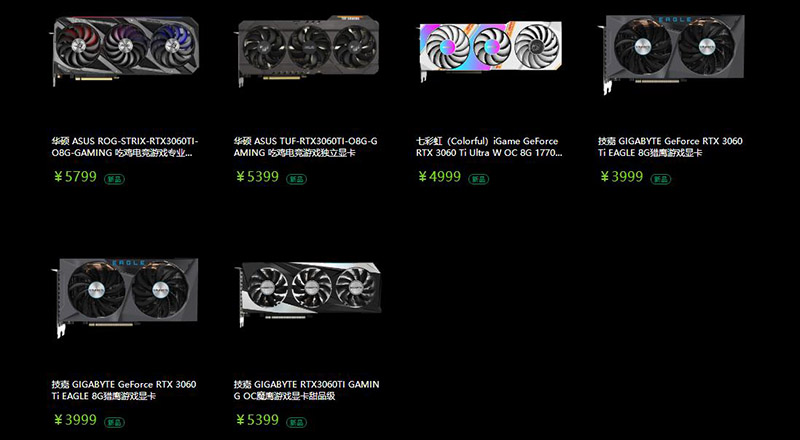The height and width of the screenshot is (440, 800).
Task: Select the ¥4999 price
Action: (x=439, y=177)
